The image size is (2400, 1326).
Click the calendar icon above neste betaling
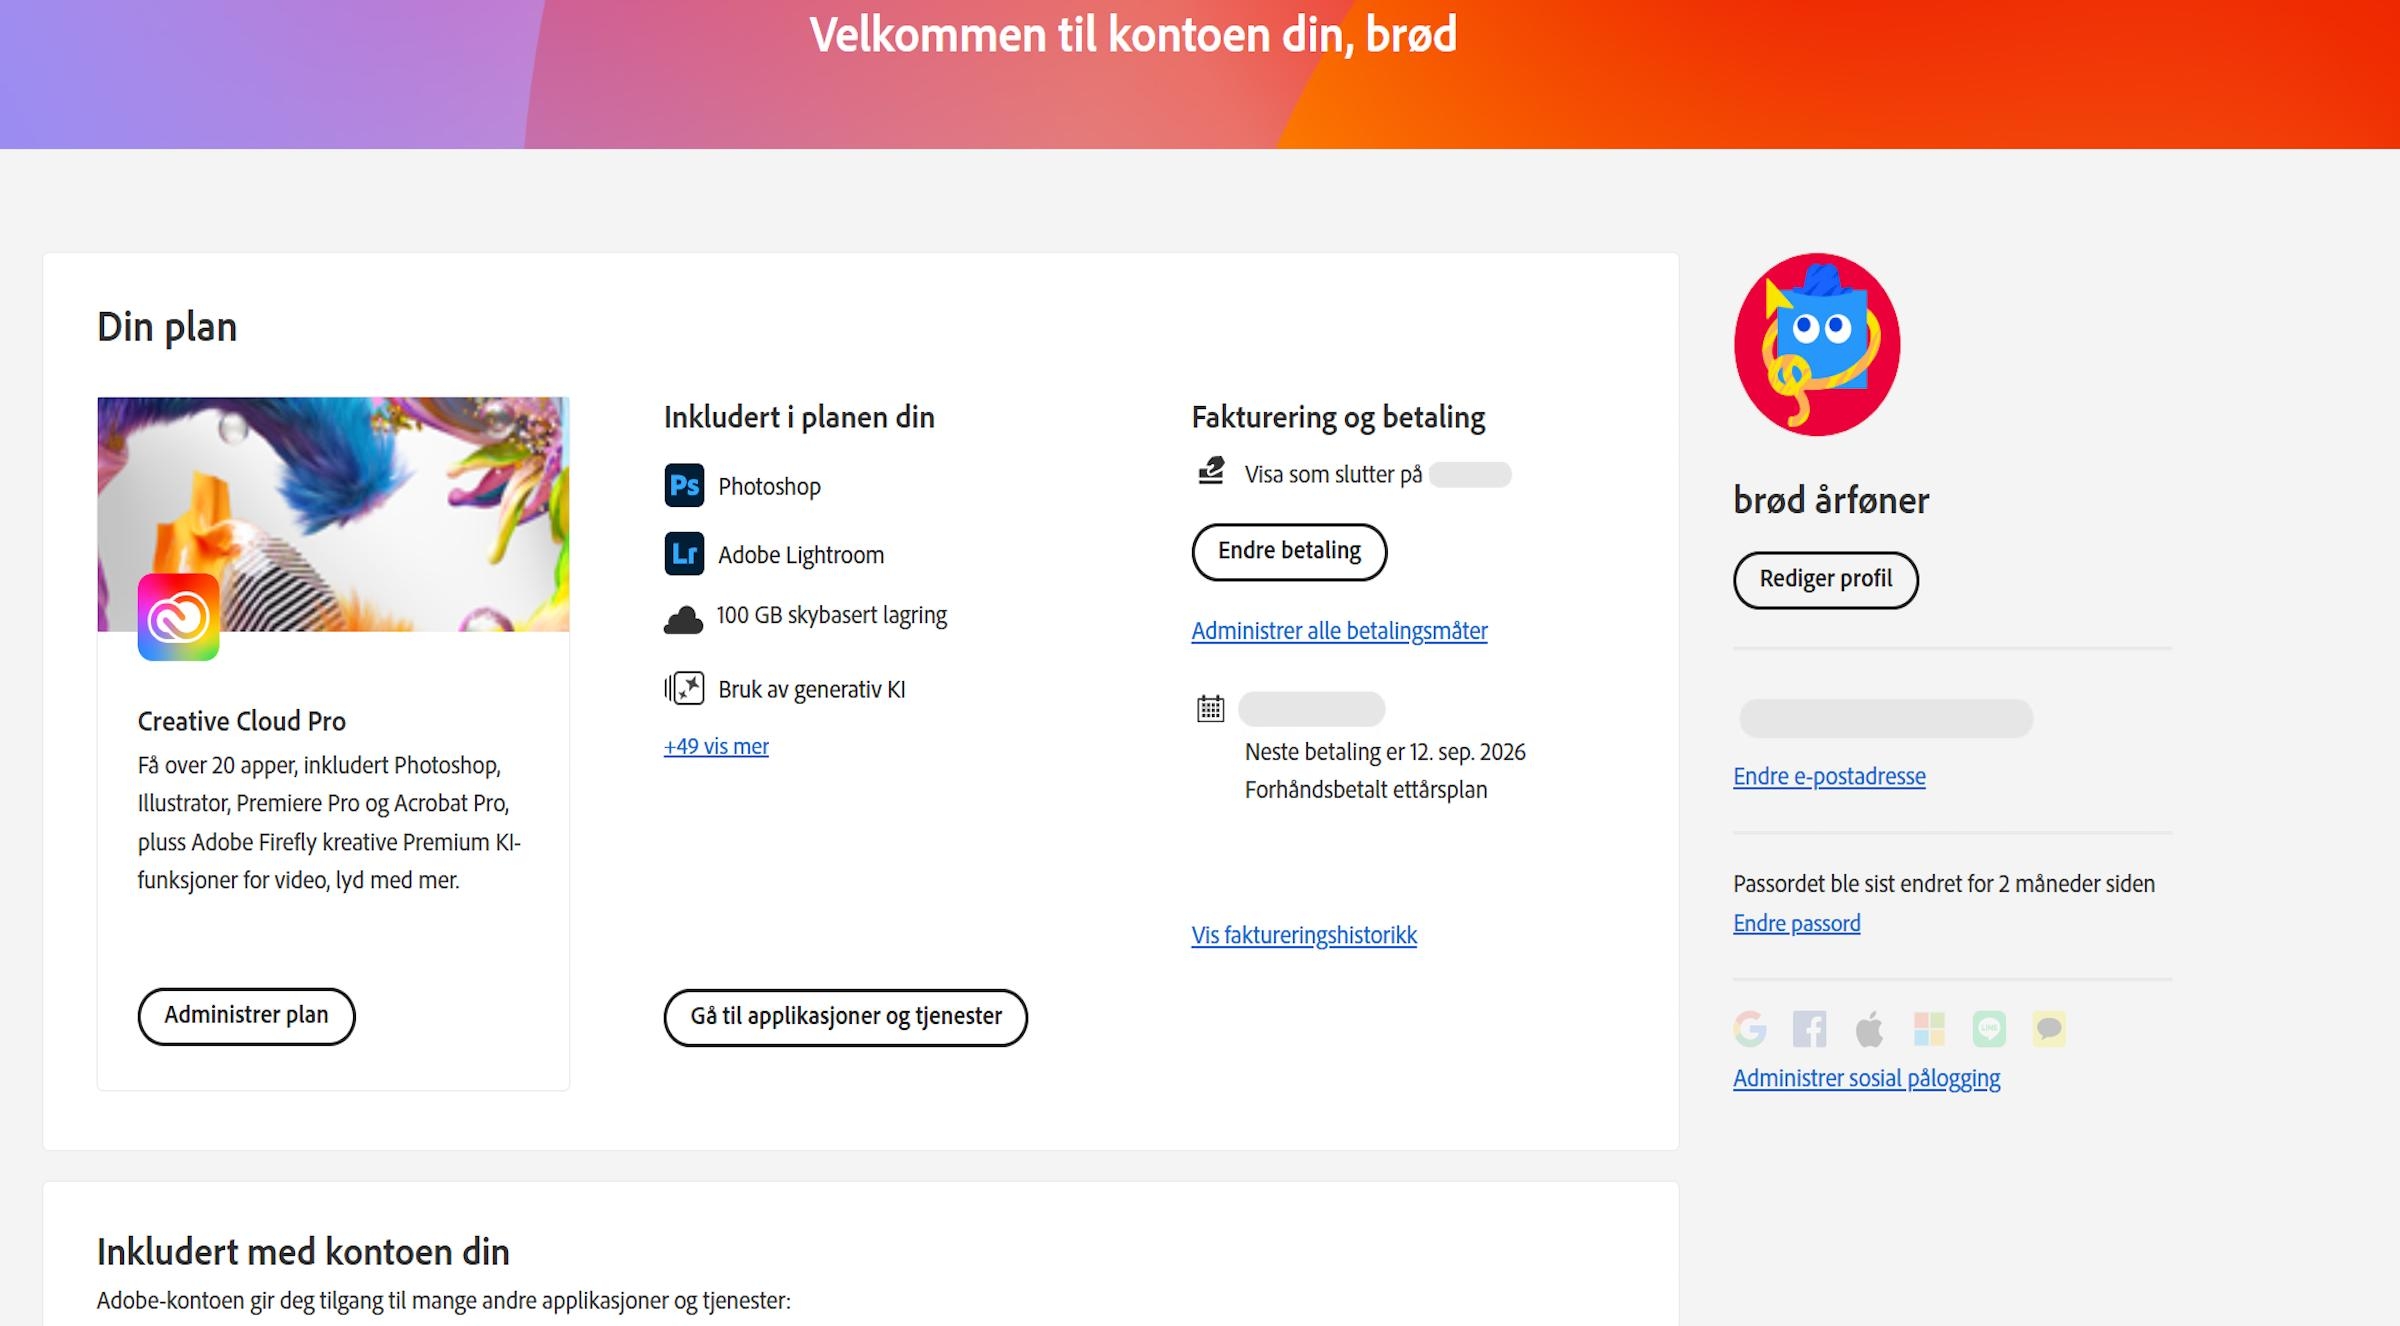(1210, 708)
